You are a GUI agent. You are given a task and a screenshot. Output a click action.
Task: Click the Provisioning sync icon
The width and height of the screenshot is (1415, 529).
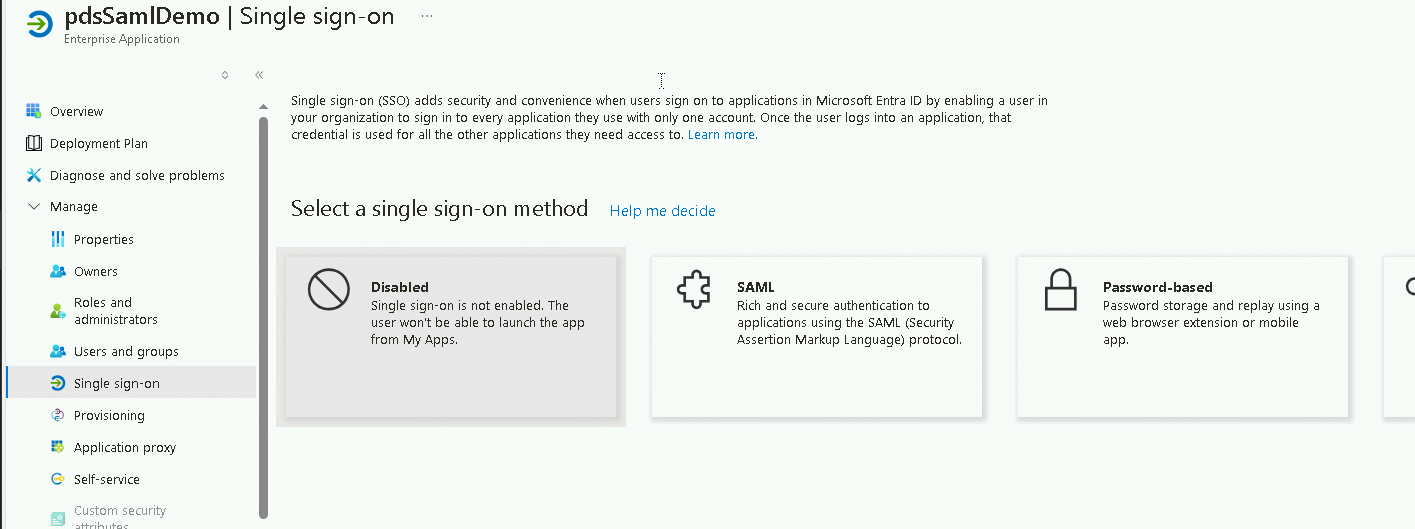click(x=58, y=415)
